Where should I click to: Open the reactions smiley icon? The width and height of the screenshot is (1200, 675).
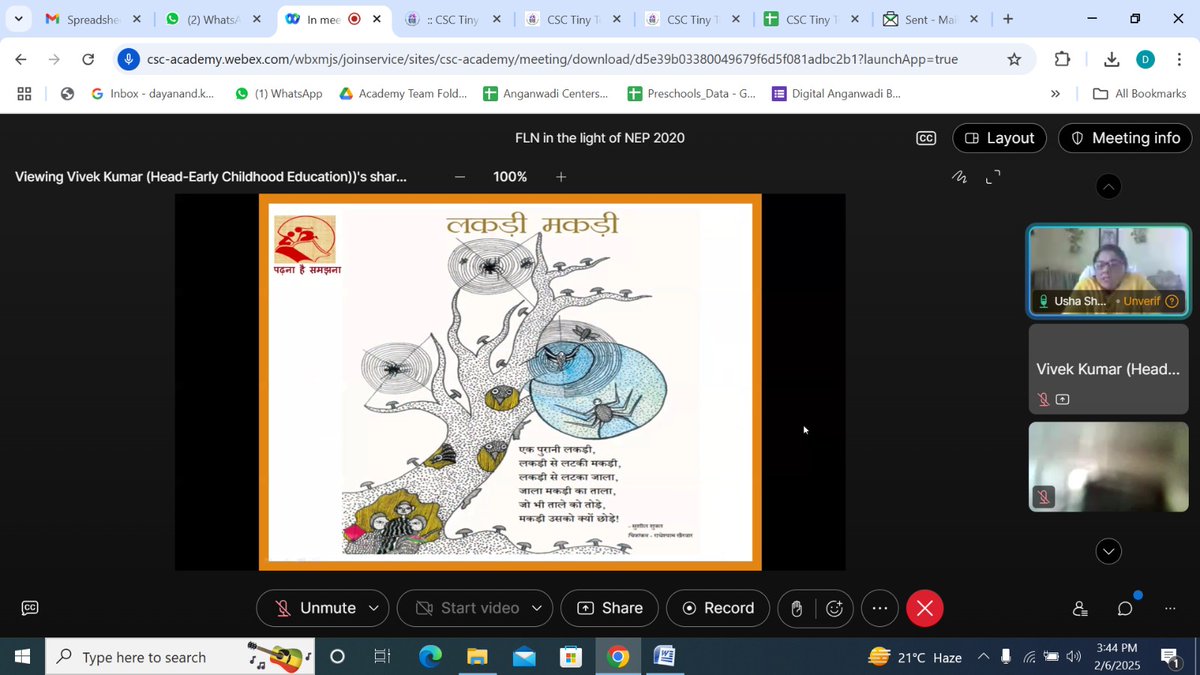835,608
